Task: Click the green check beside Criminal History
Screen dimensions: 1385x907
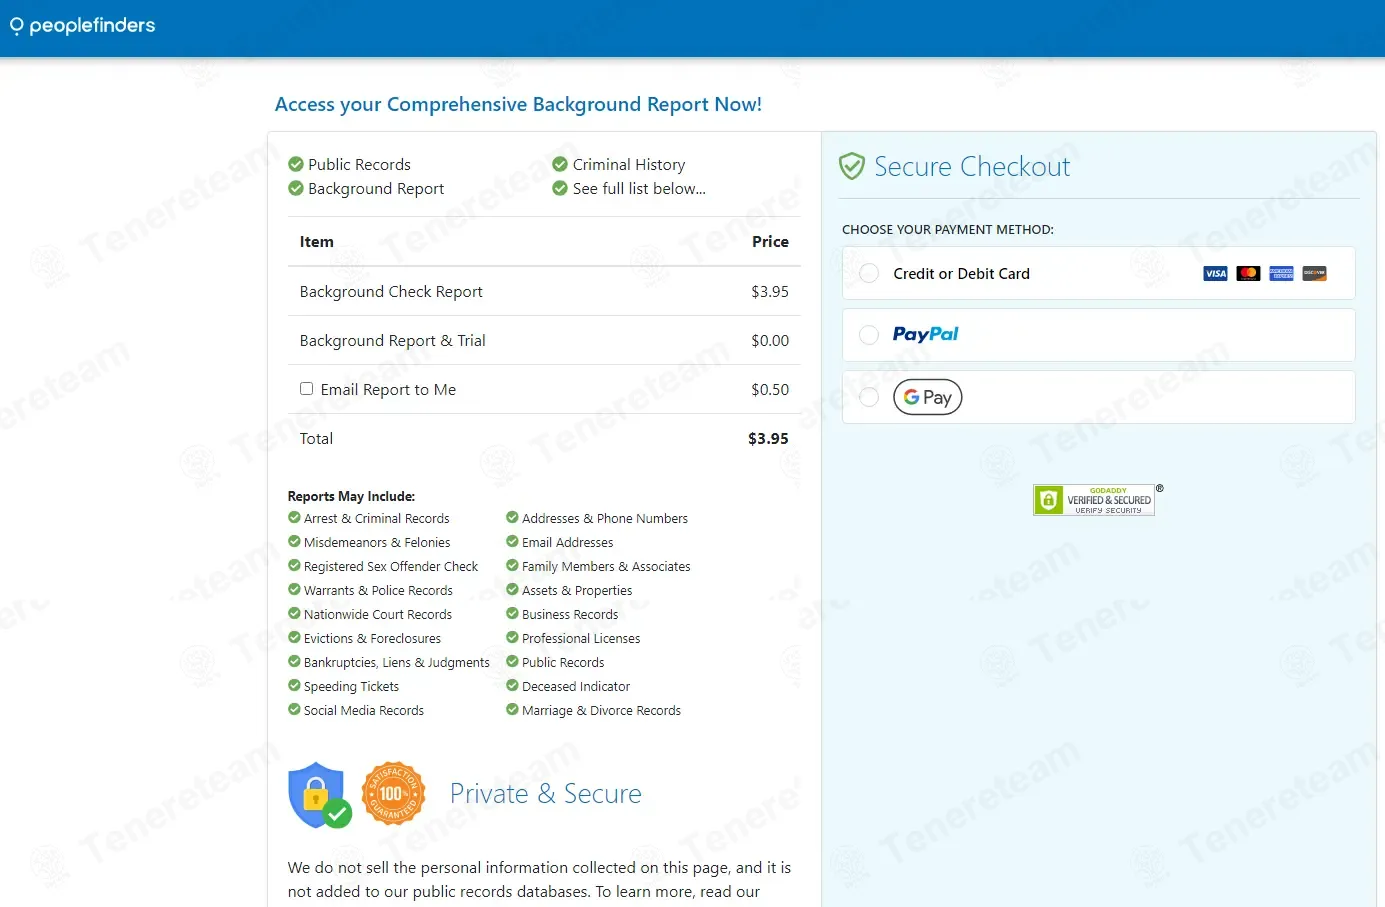Action: [x=560, y=164]
